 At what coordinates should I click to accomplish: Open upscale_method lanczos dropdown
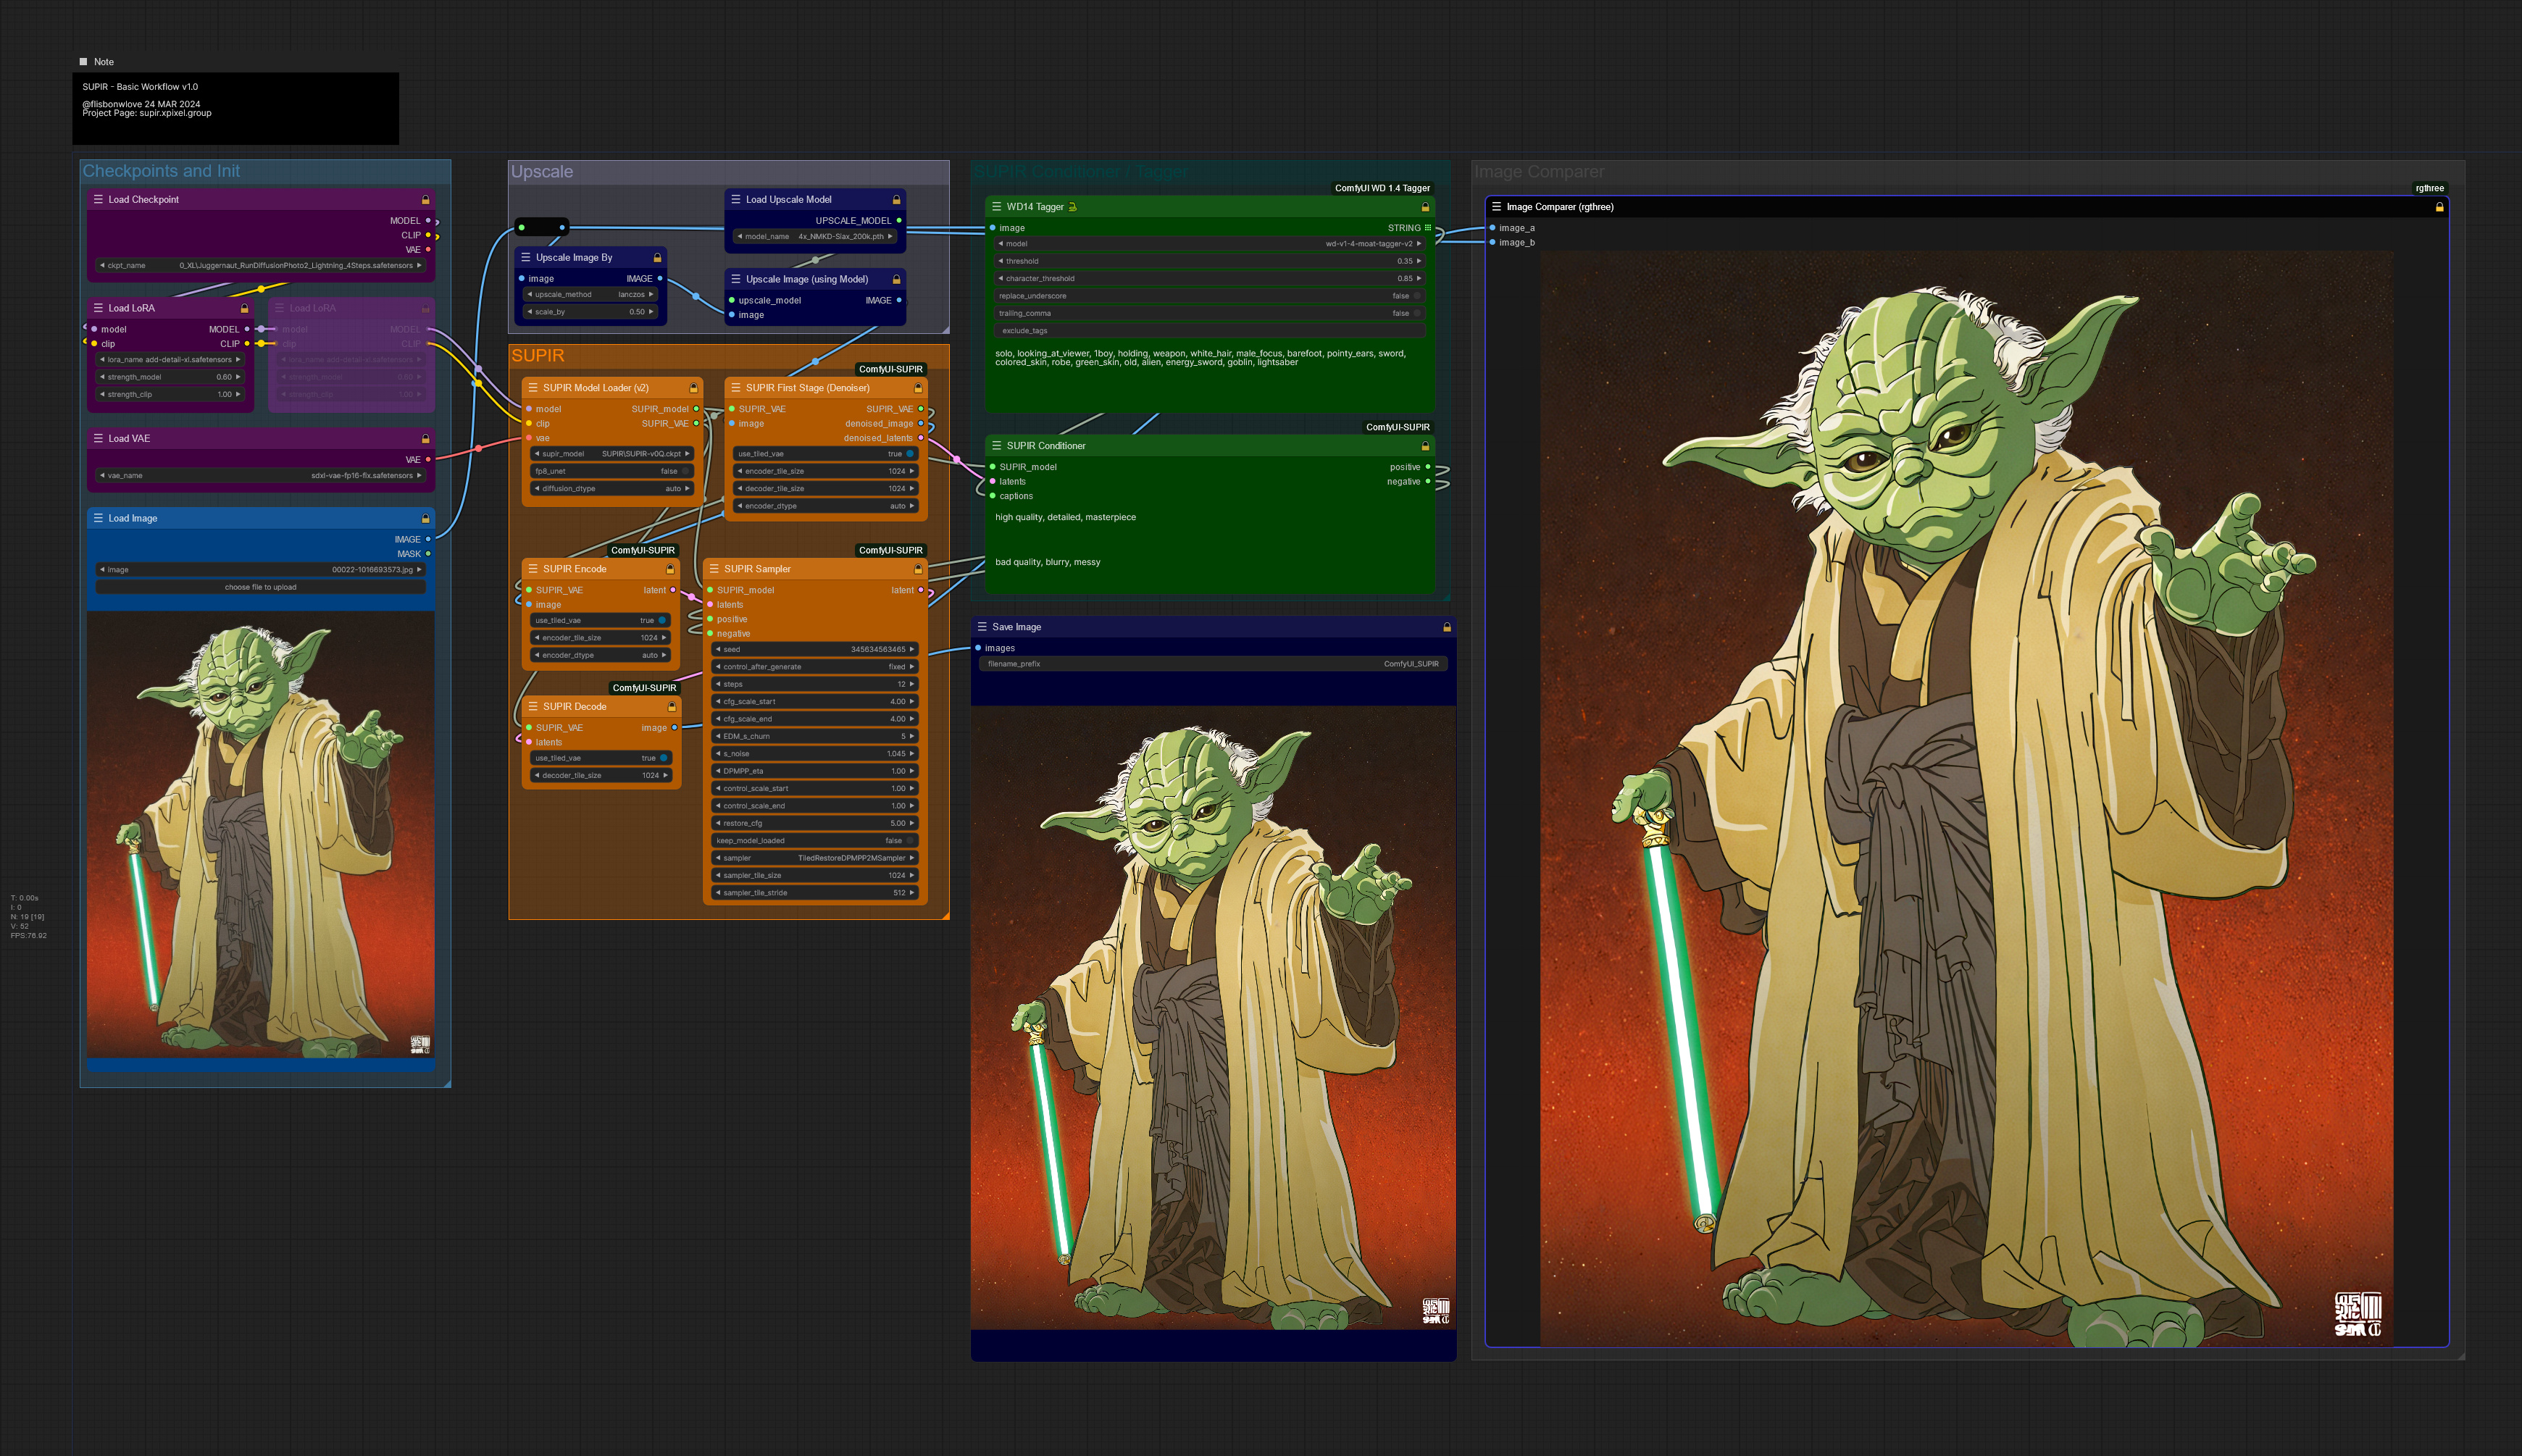(590, 295)
